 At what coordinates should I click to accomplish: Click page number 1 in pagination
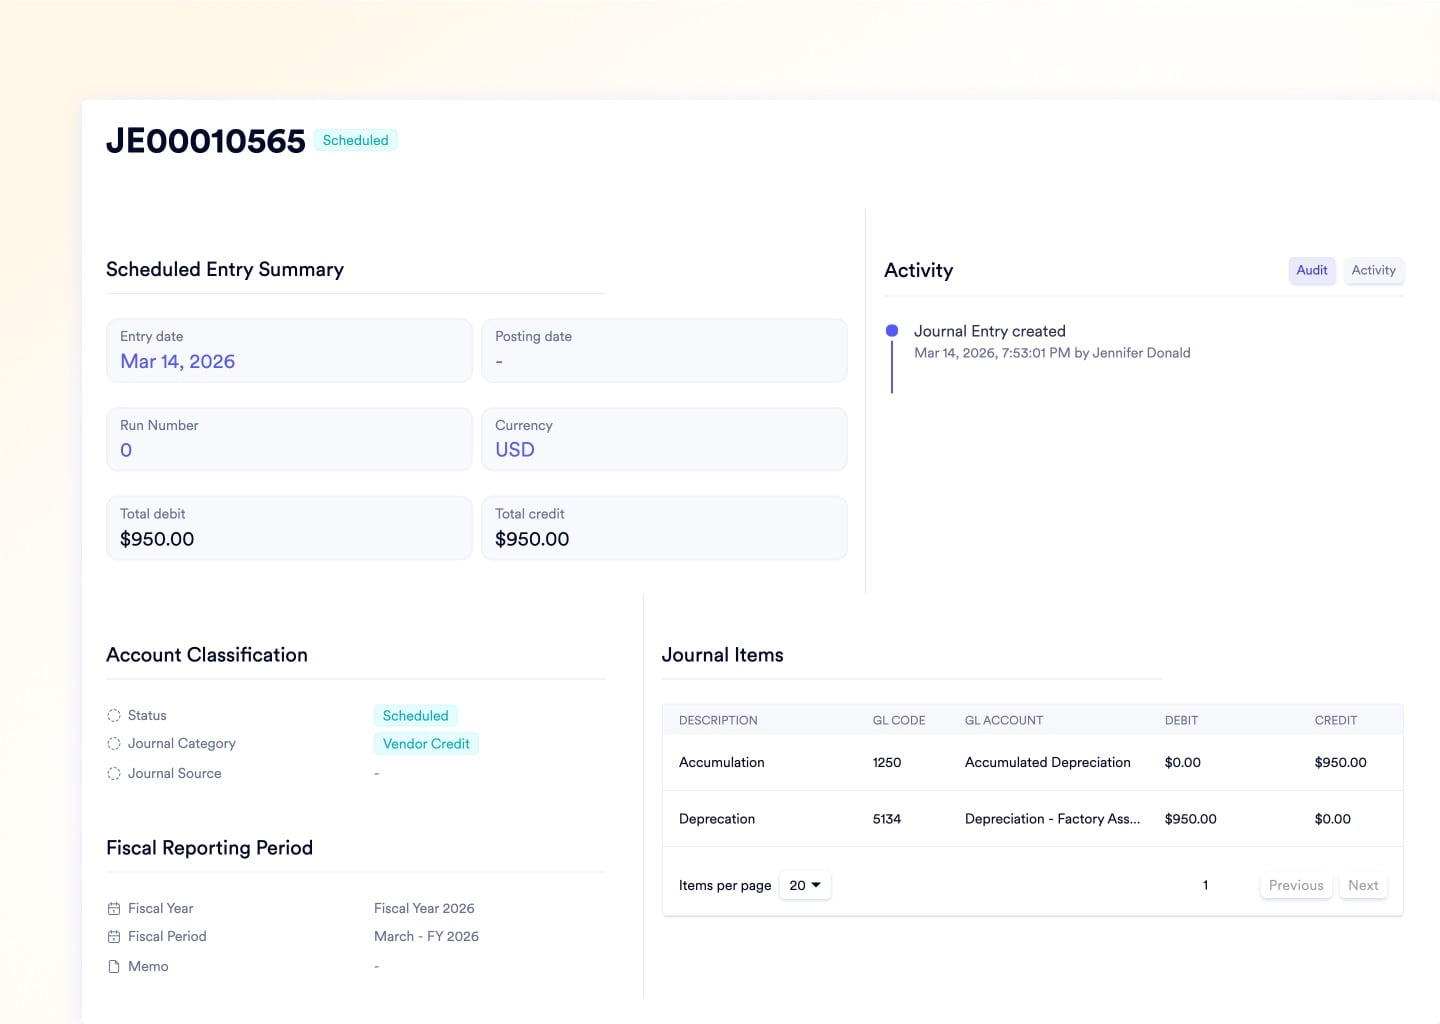pyautogui.click(x=1205, y=885)
